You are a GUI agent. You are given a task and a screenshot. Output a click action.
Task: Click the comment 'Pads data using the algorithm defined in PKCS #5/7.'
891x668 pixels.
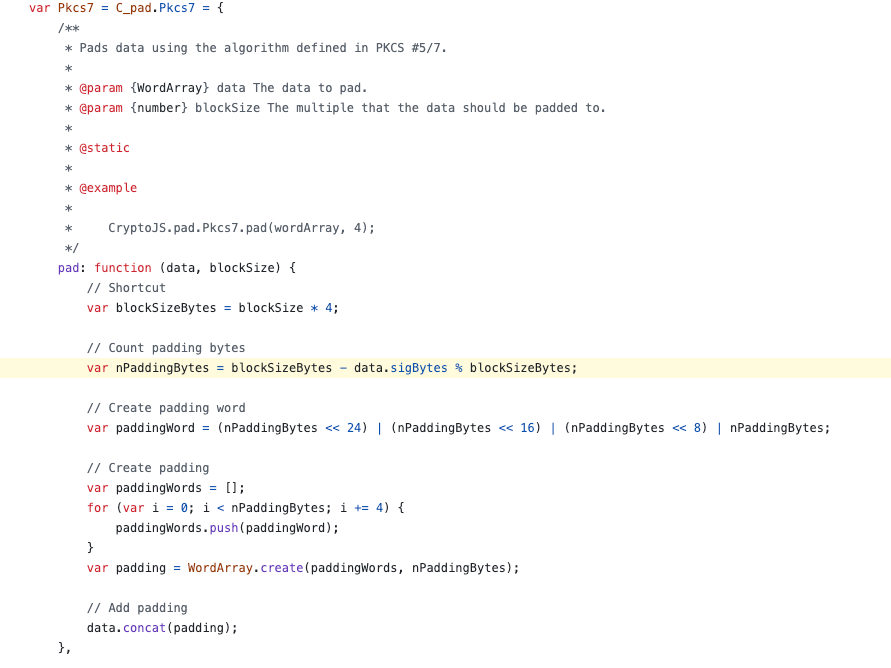pyautogui.click(x=263, y=48)
